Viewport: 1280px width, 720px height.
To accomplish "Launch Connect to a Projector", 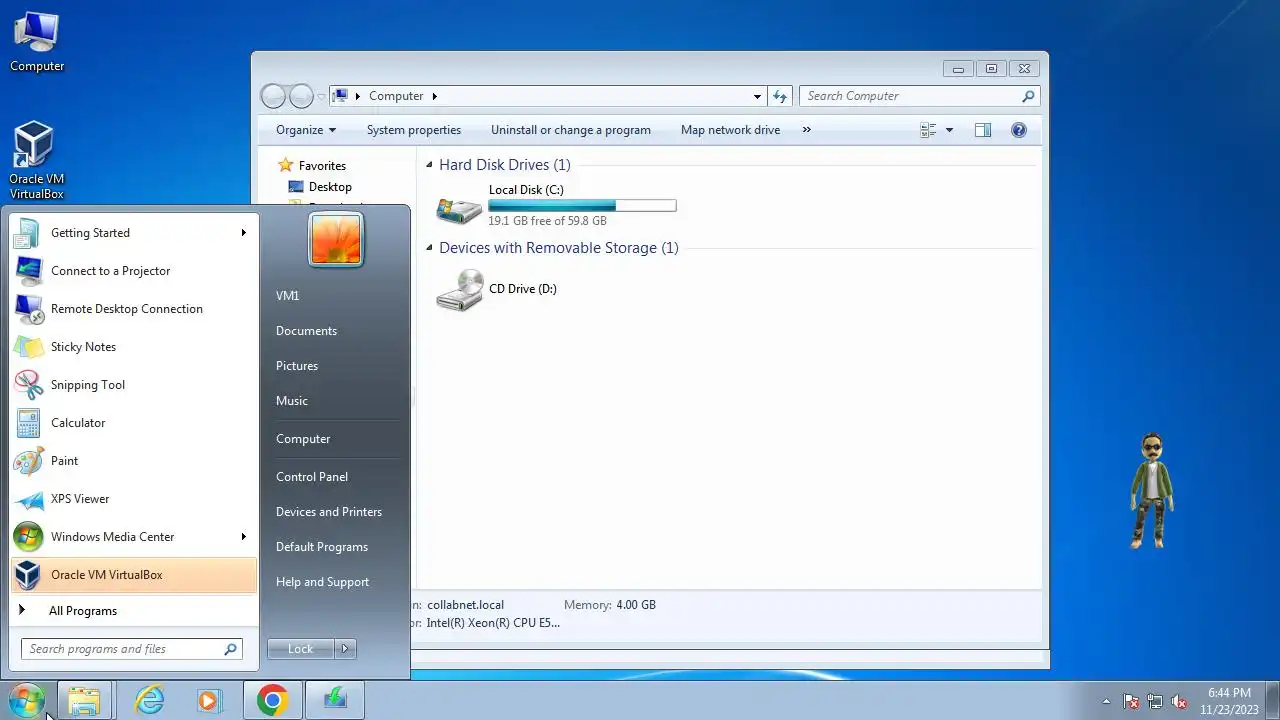I will (134, 271).
